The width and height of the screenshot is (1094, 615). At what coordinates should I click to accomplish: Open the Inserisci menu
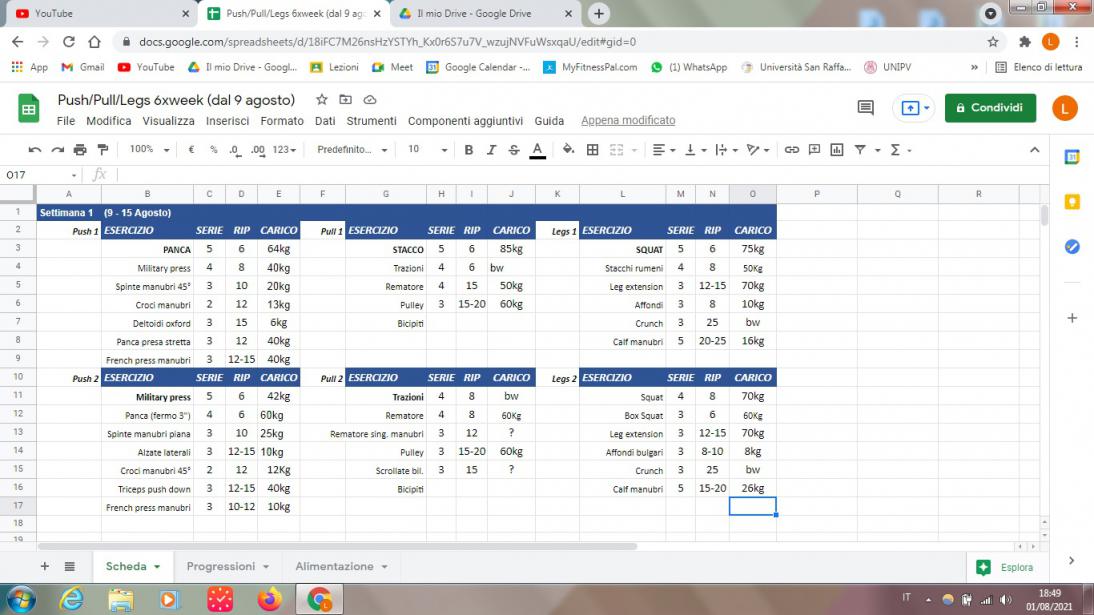[227, 121]
